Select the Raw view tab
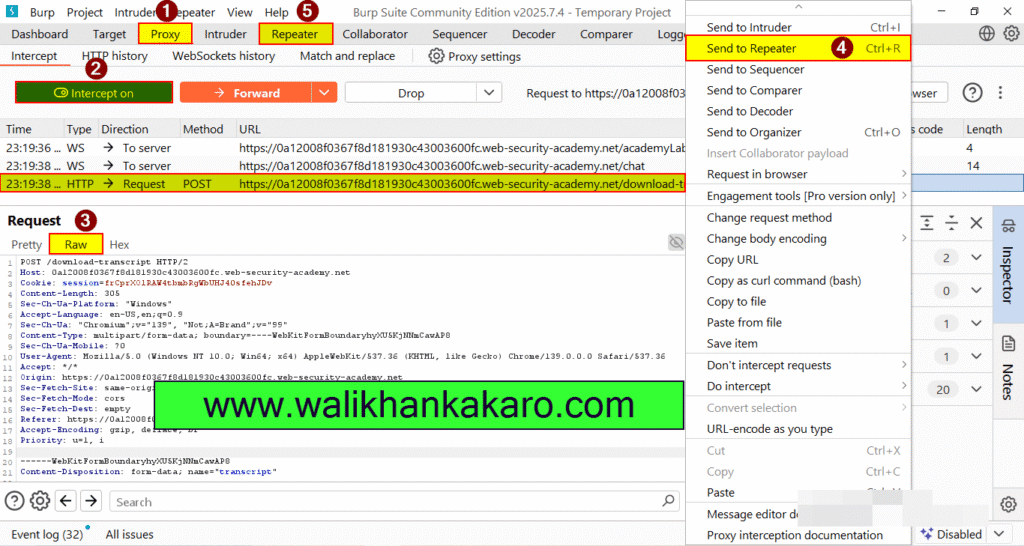The width and height of the screenshot is (1024, 546). point(76,244)
